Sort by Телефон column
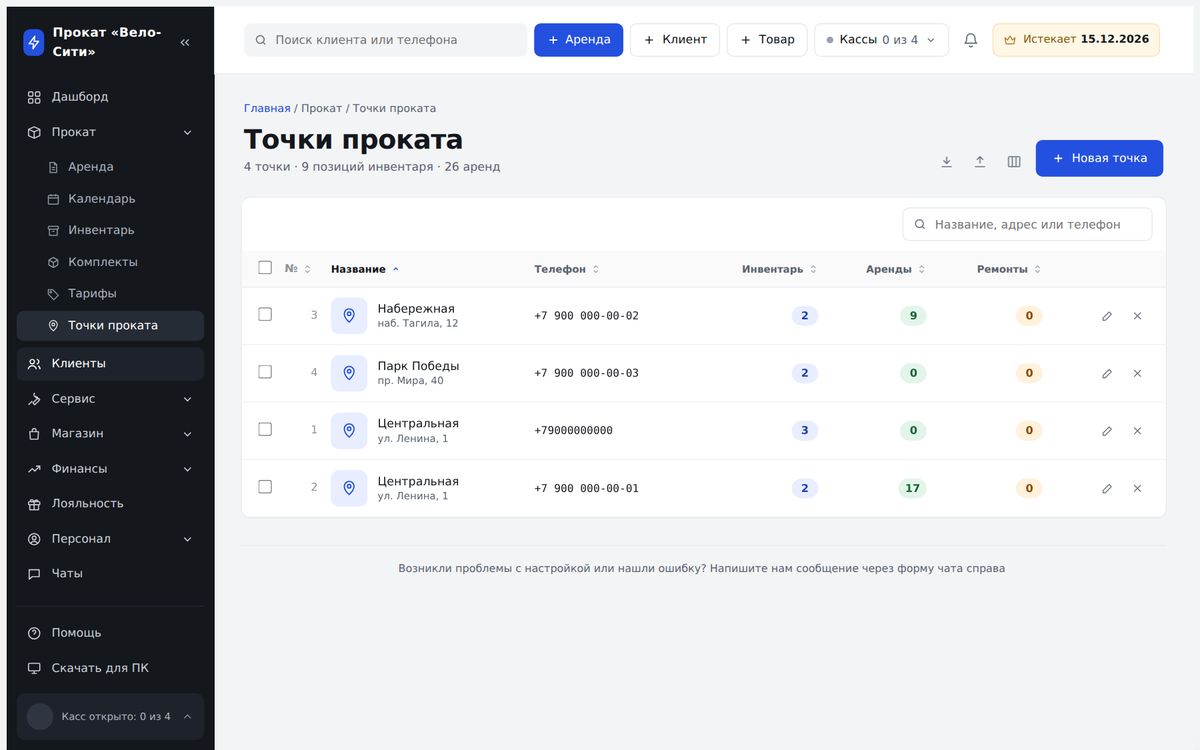The image size is (1200, 750). coord(566,269)
